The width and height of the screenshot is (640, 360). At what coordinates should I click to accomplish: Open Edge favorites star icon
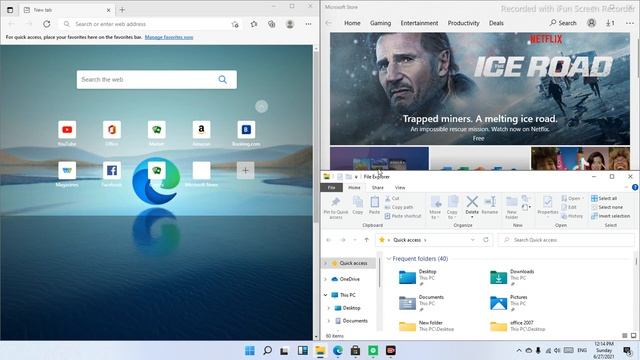click(x=254, y=24)
